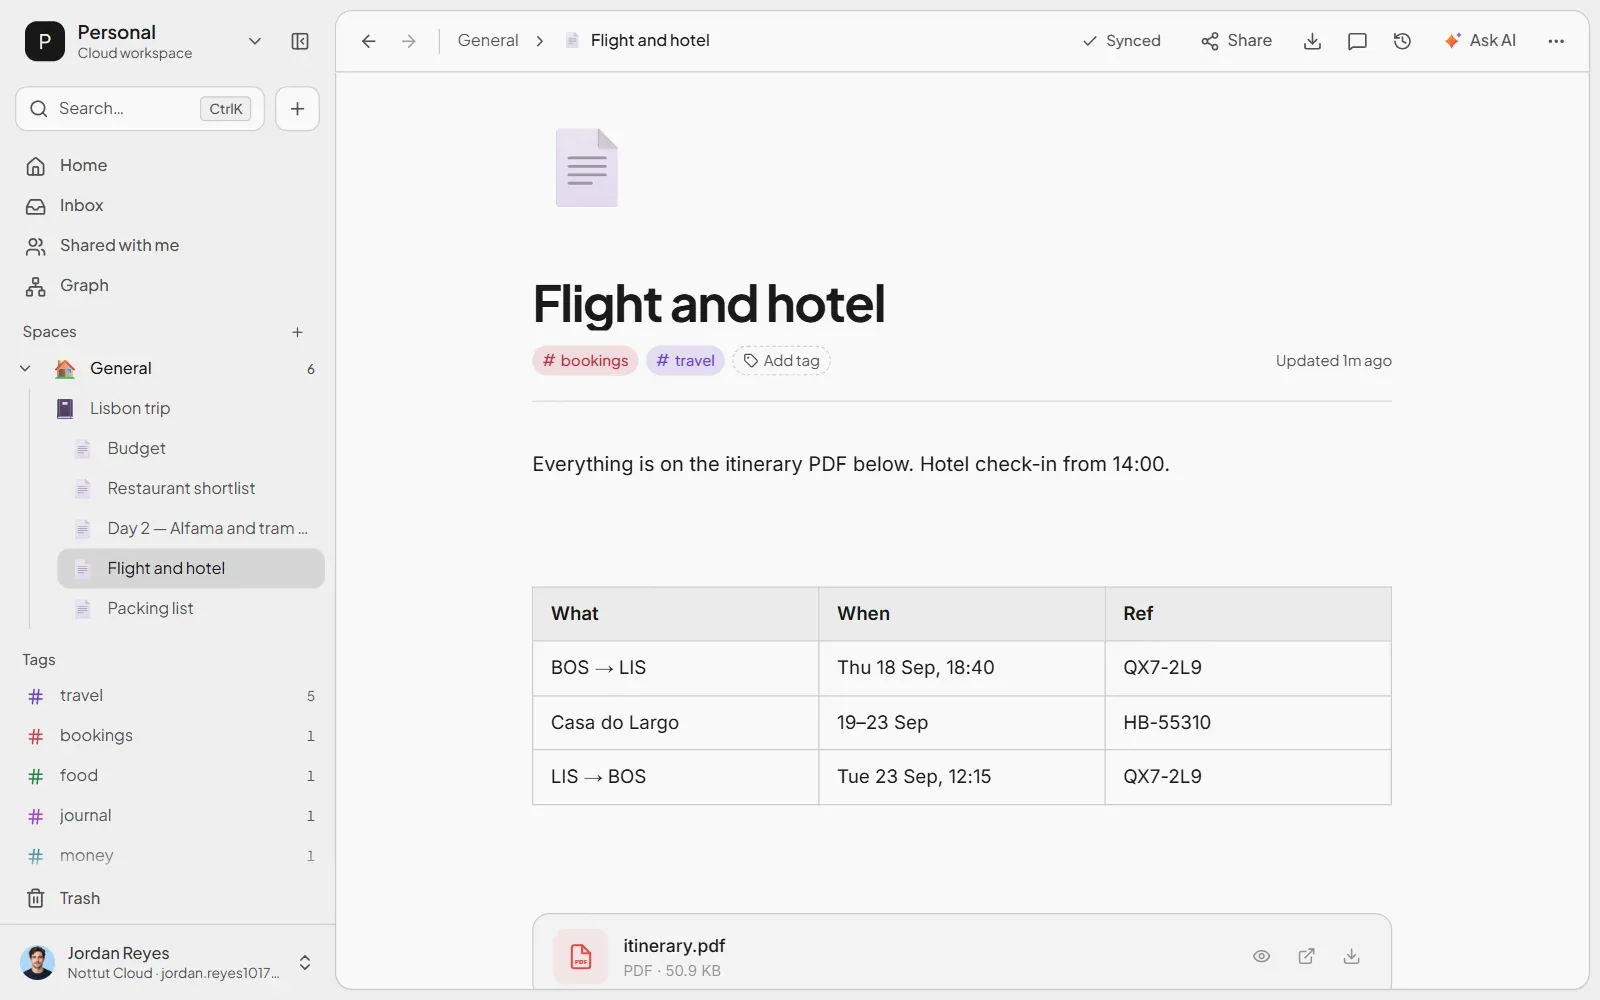Filter by the travel tag in sidebar
Image resolution: width=1600 pixels, height=1000 pixels.
(x=168, y=696)
